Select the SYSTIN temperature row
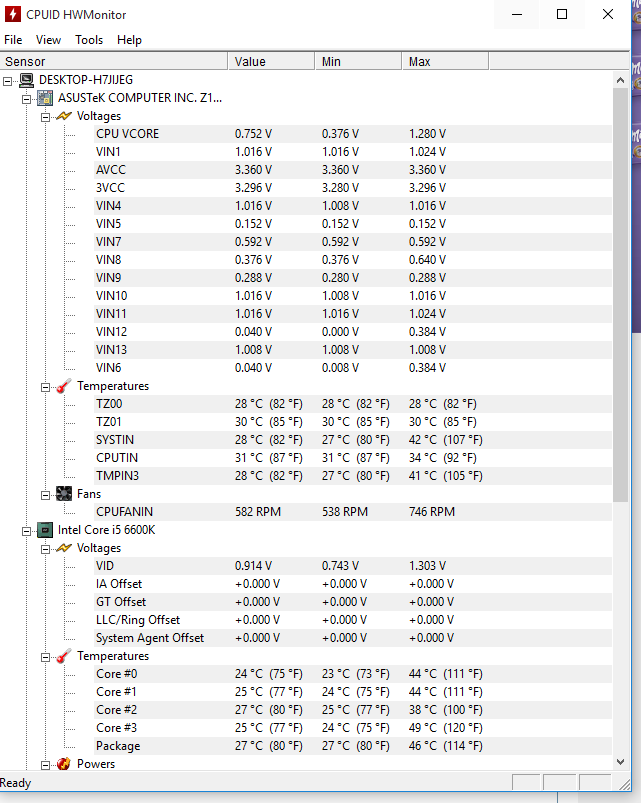Screen dimensions: 641x803 353,440
